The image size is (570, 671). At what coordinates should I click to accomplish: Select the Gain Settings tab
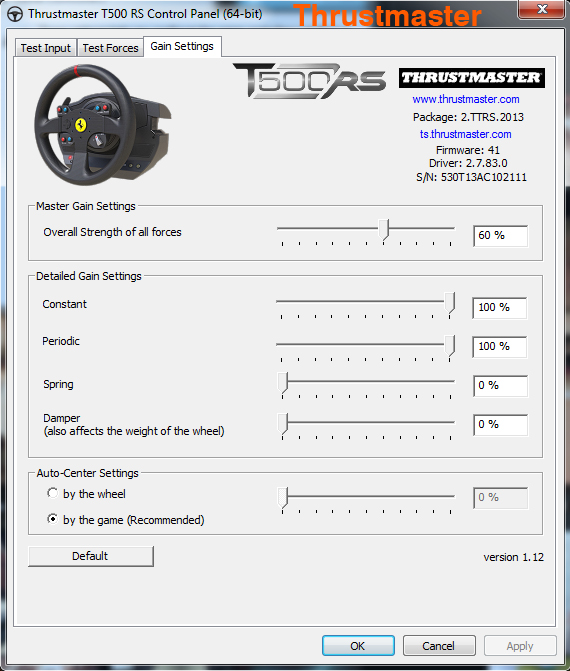pos(182,46)
